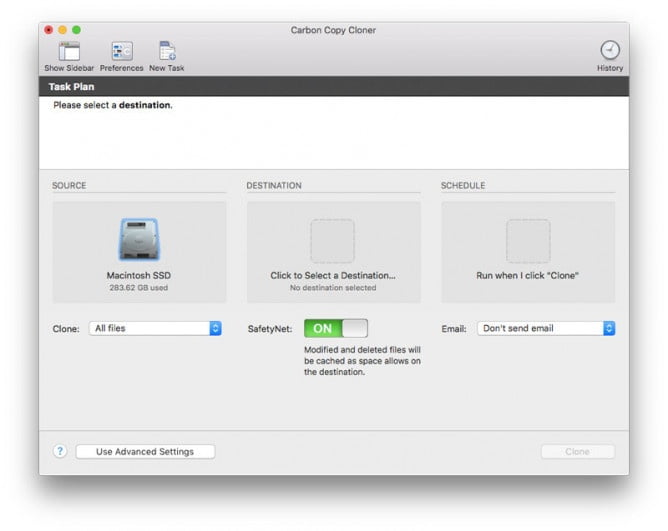Click Use Advanced Settings button

coord(145,452)
